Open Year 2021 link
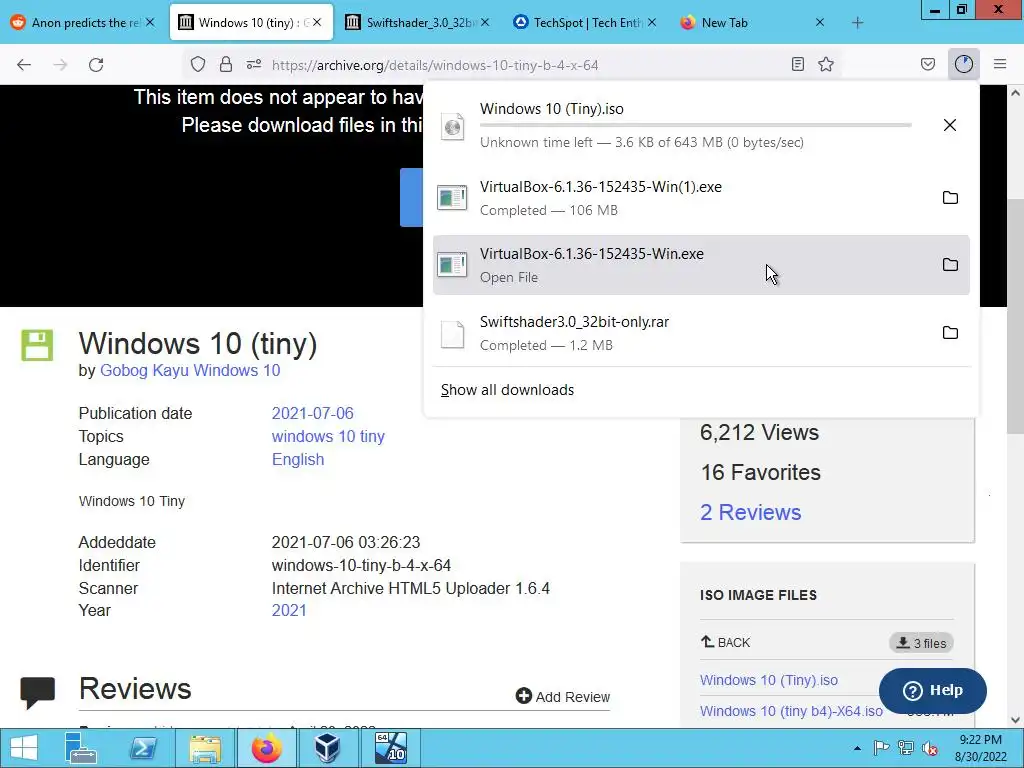Viewport: 1024px width, 768px height. [x=289, y=610]
